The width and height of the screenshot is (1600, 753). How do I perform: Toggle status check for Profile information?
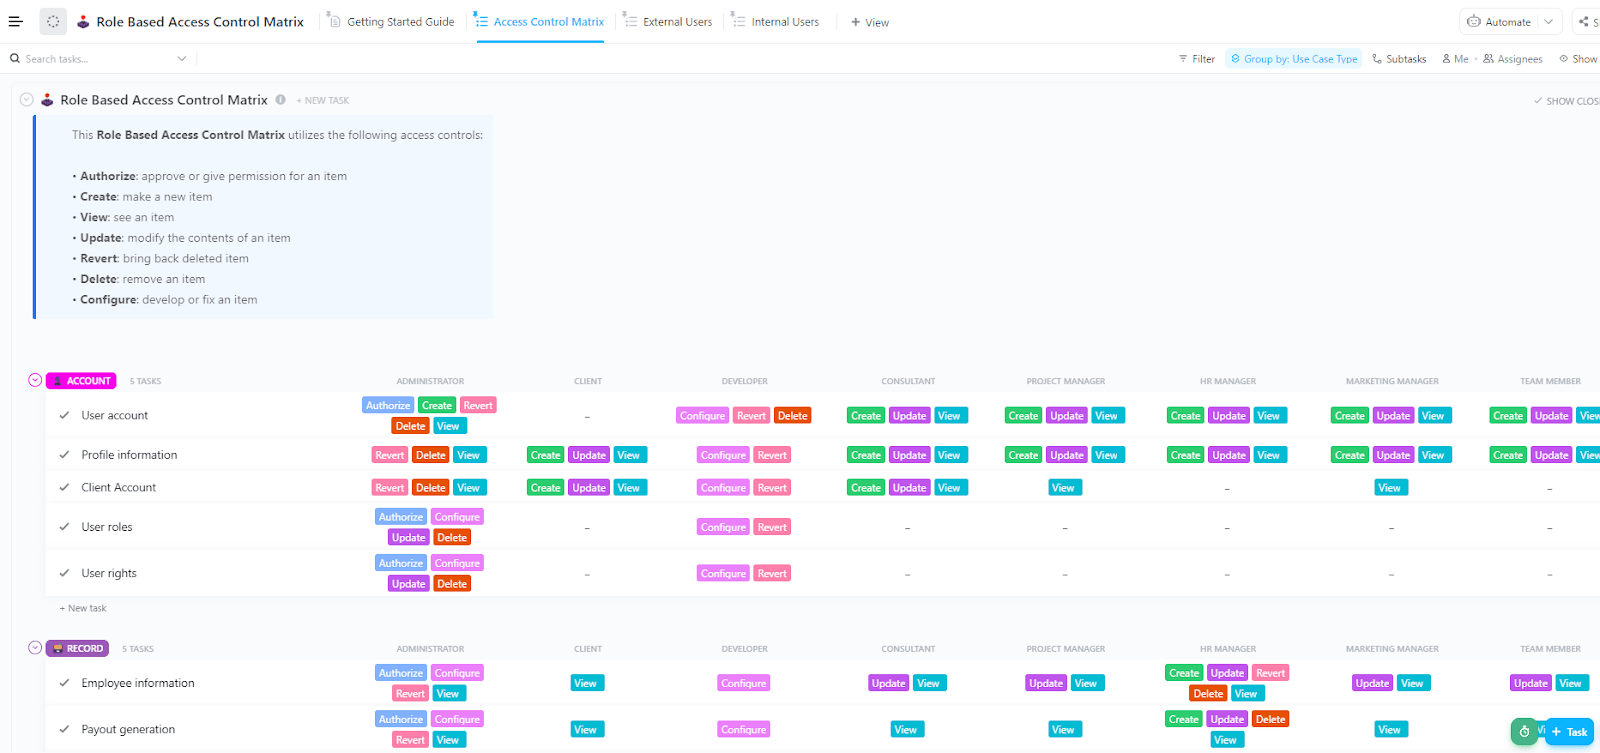64,455
